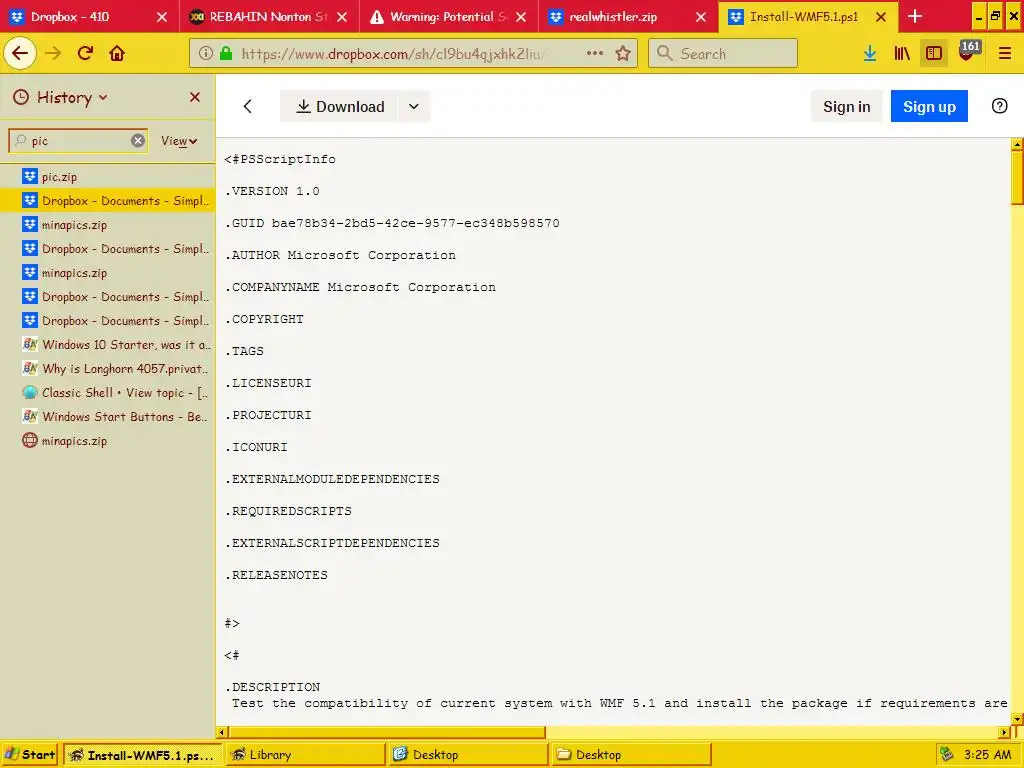Click the extension icon with 161 badge

pyautogui.click(x=968, y=51)
